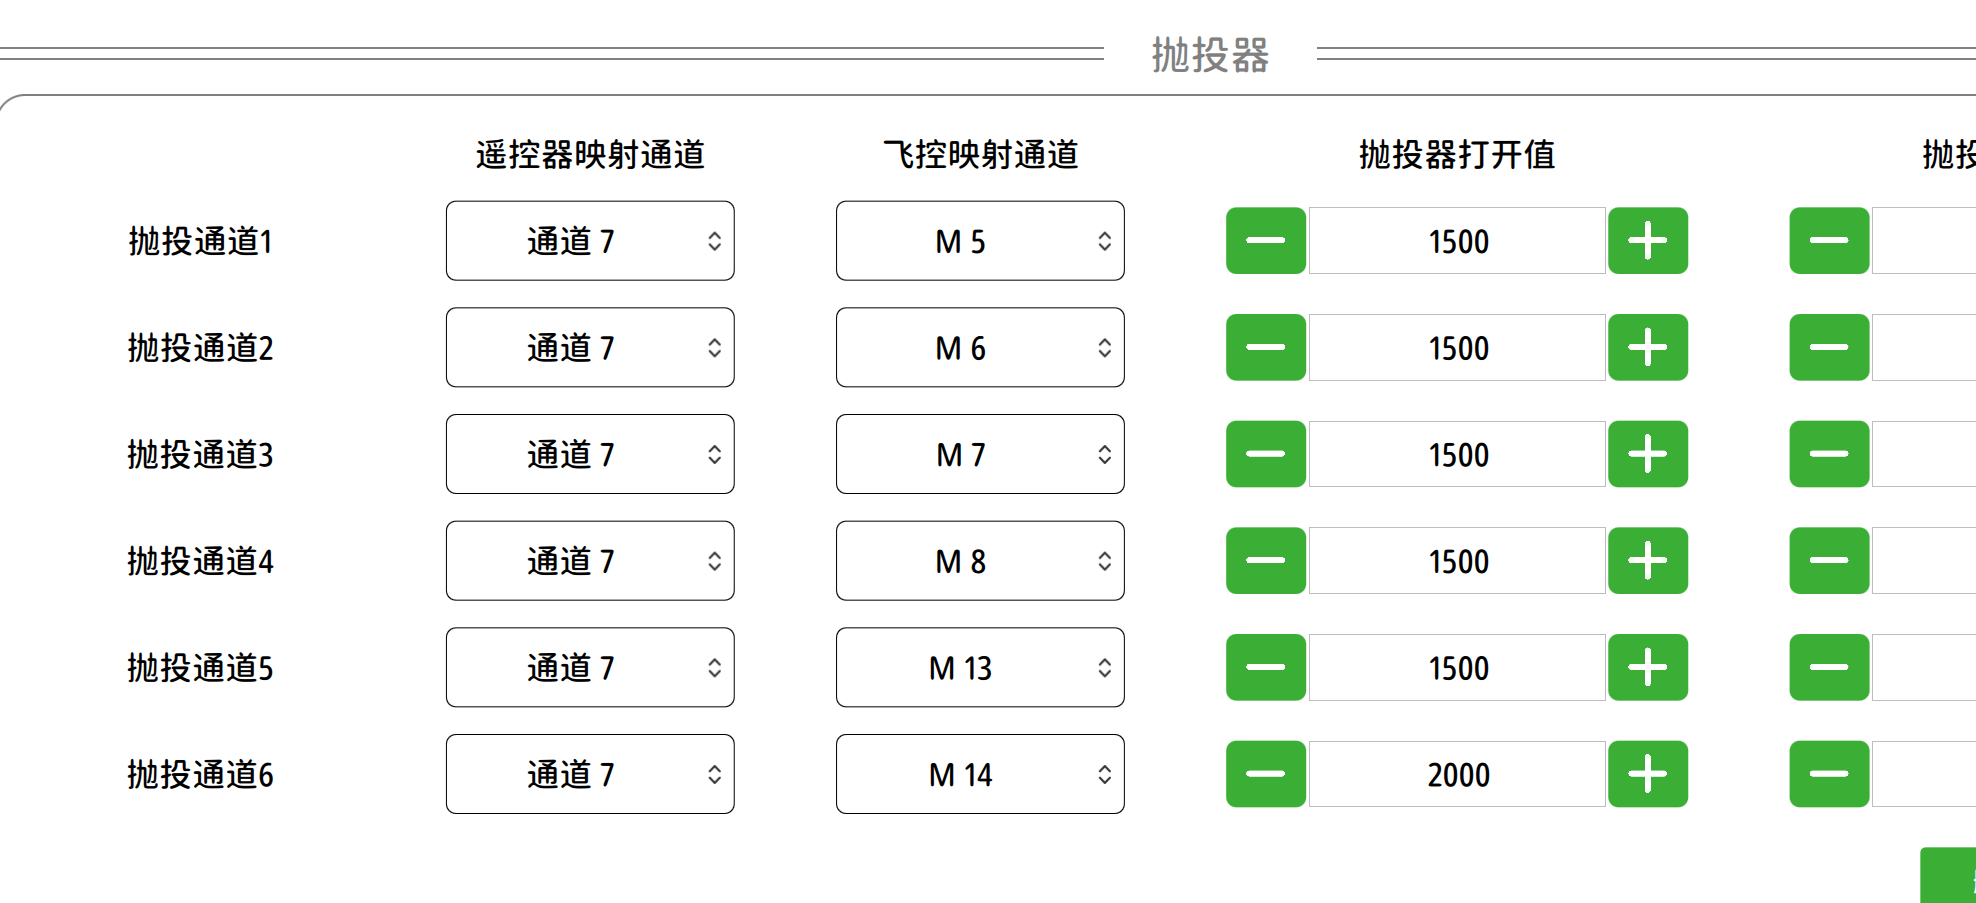Click the green button at bottom right
The height and width of the screenshot is (903, 1976).
[1949, 877]
